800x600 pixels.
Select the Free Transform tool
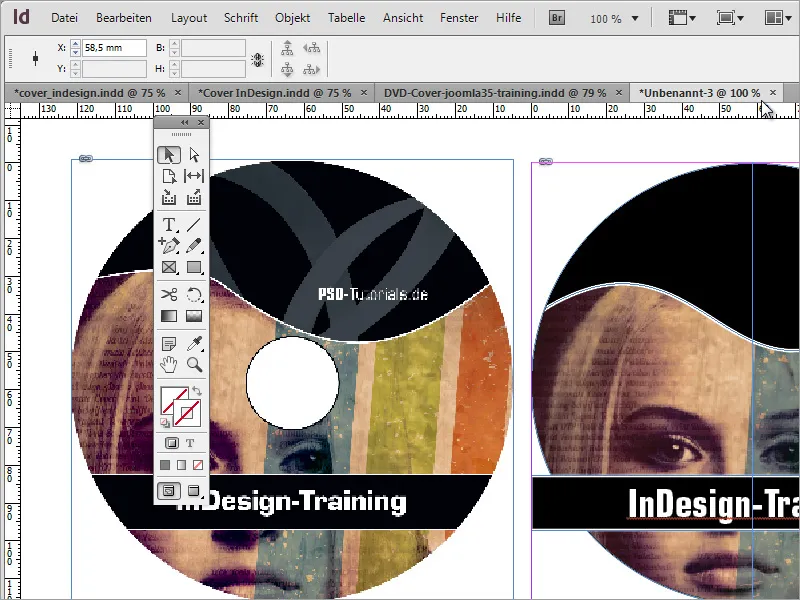click(194, 294)
